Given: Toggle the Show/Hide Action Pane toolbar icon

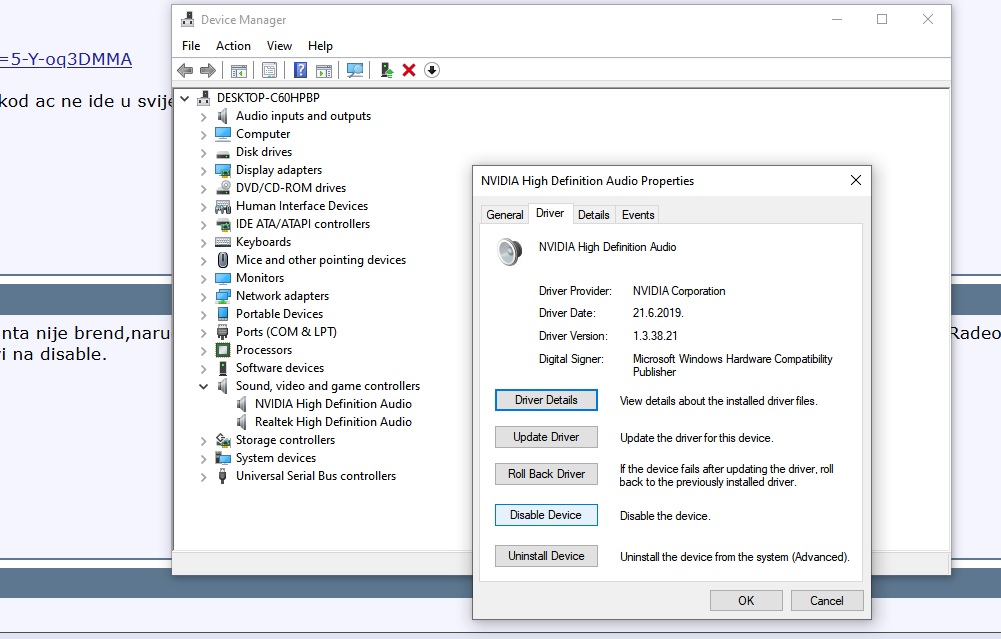Looking at the screenshot, I should coord(324,70).
